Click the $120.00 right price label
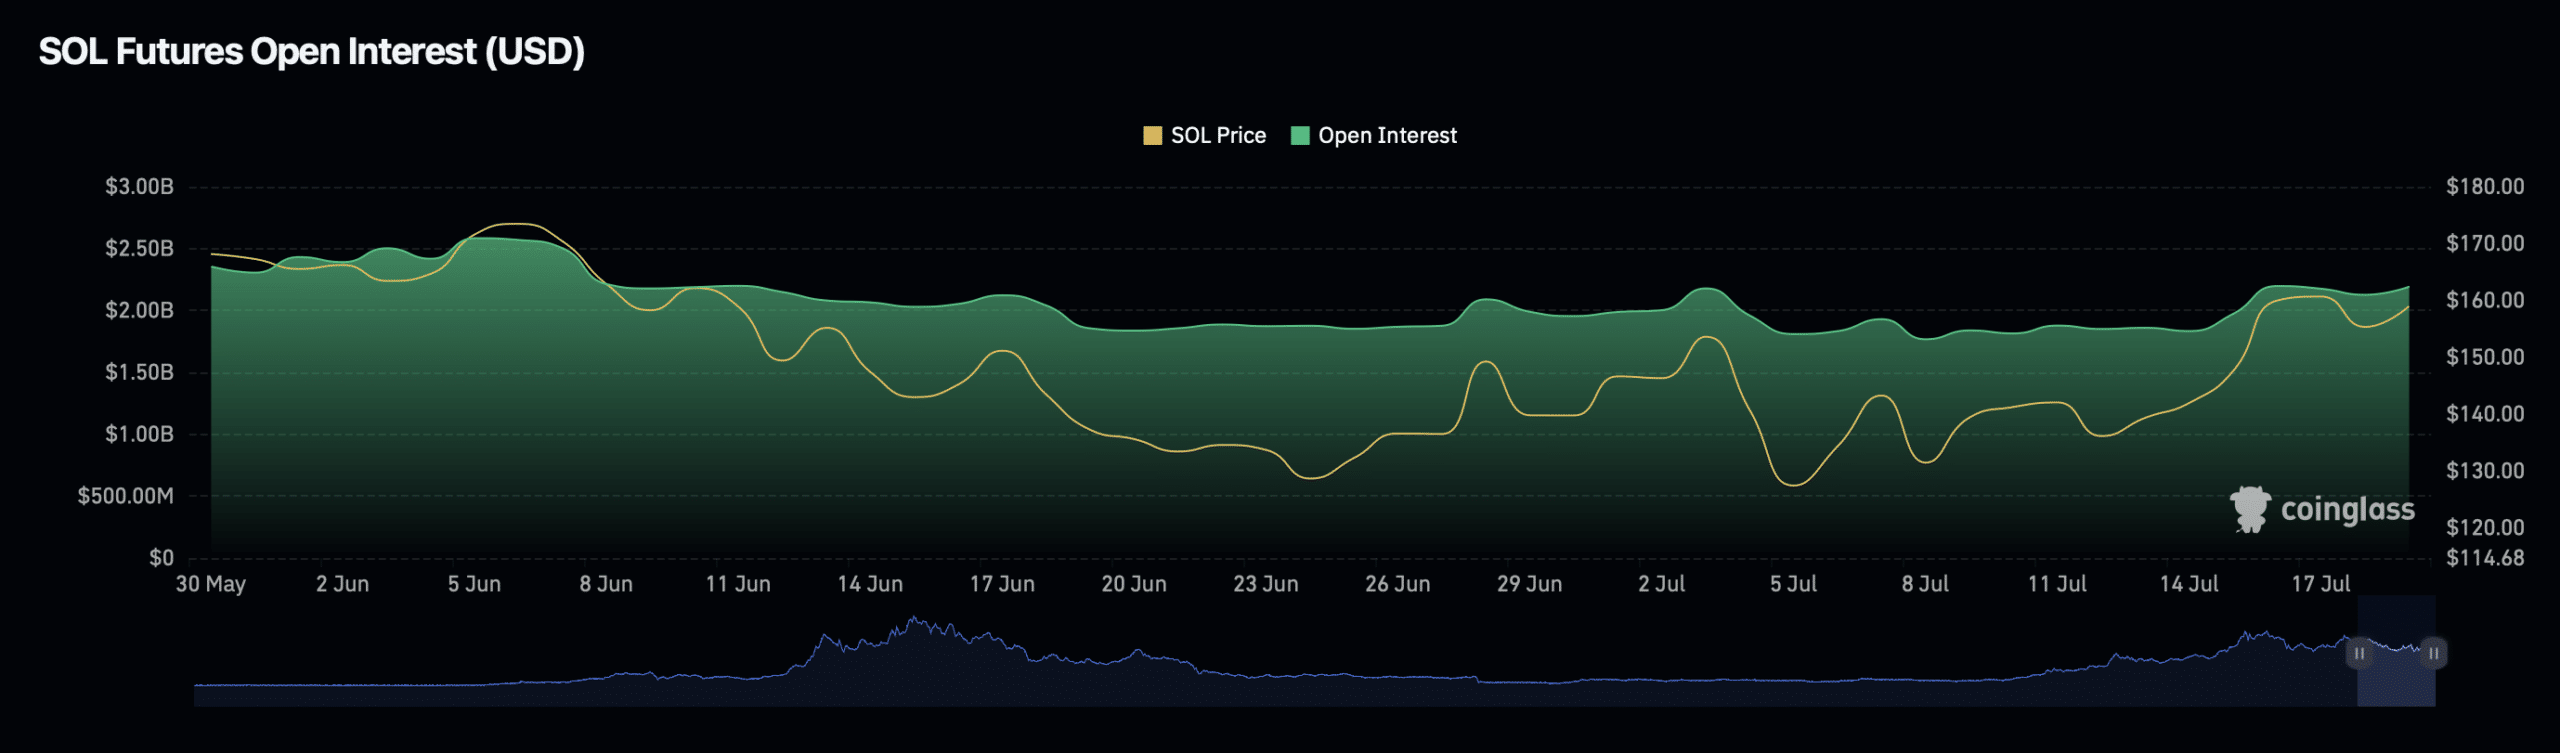2560x753 pixels. point(2485,528)
